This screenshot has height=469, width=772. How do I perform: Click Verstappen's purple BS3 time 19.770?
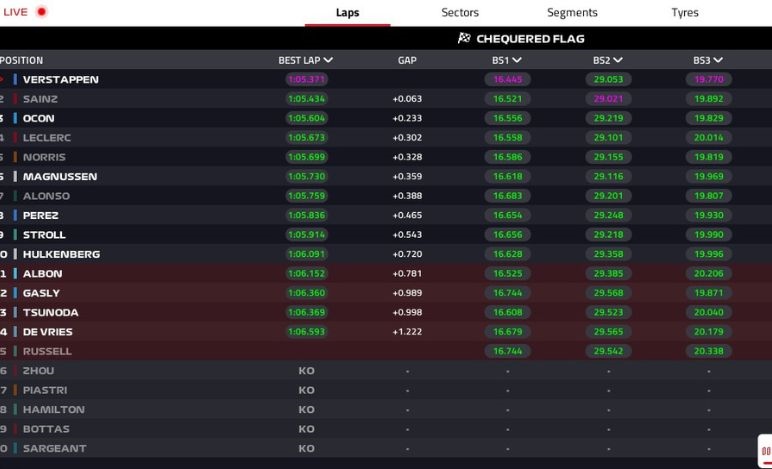click(x=708, y=79)
